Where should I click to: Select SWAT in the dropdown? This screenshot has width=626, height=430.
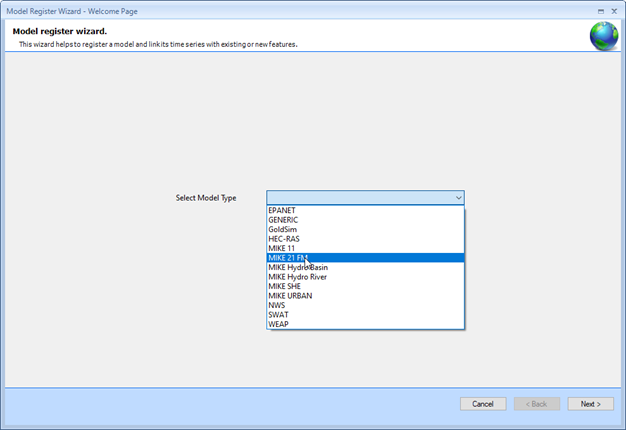(x=365, y=315)
